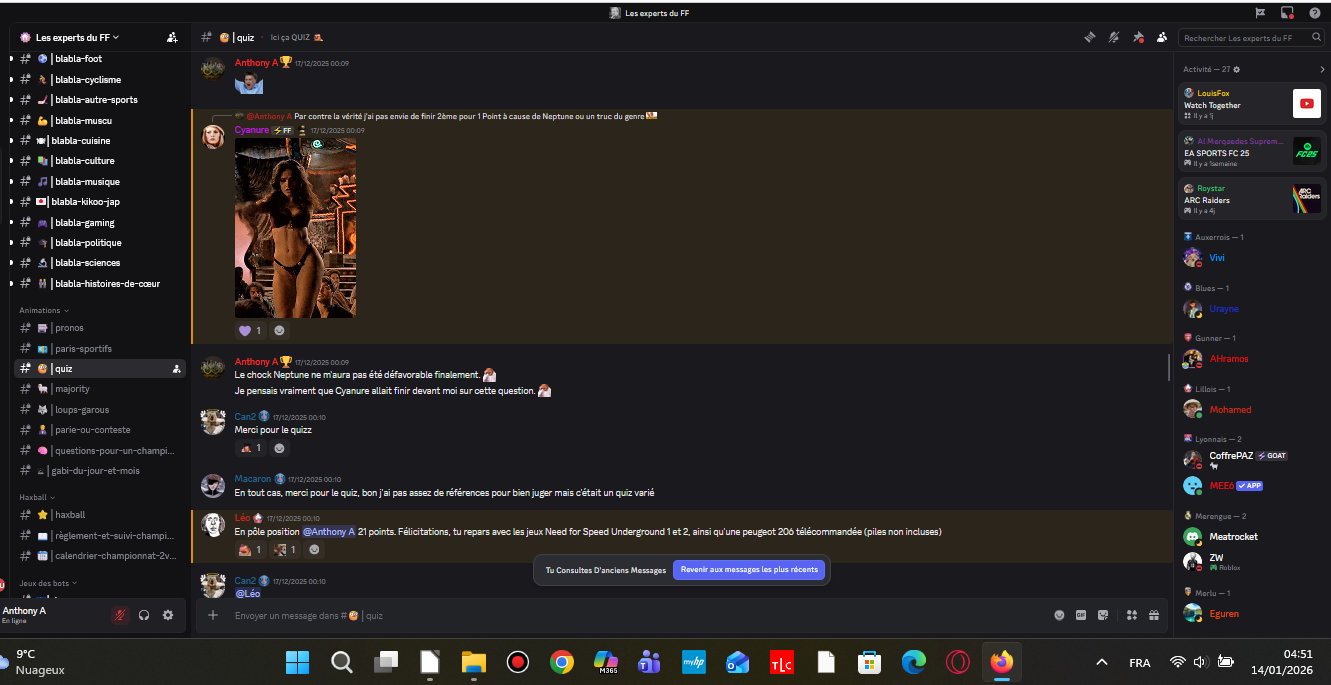This screenshot has height=685, width=1331.
Task: Open pinned messages in quiz channel
Action: click(1138, 38)
